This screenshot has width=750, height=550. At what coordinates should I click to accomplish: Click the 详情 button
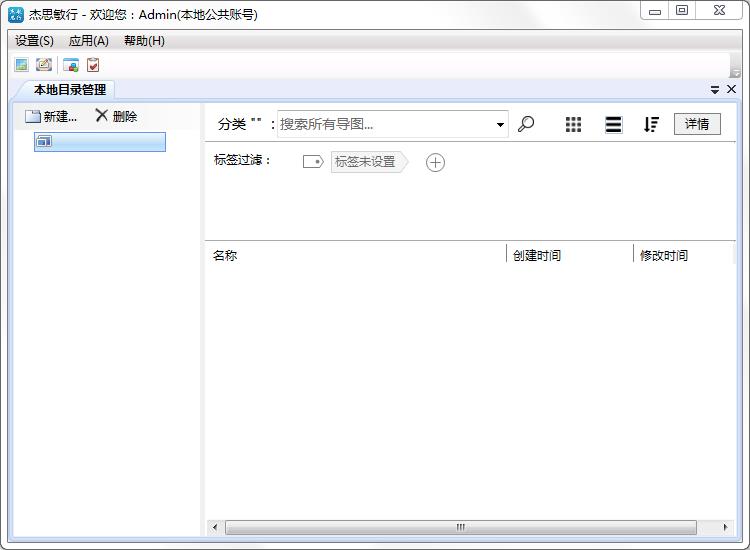click(697, 124)
